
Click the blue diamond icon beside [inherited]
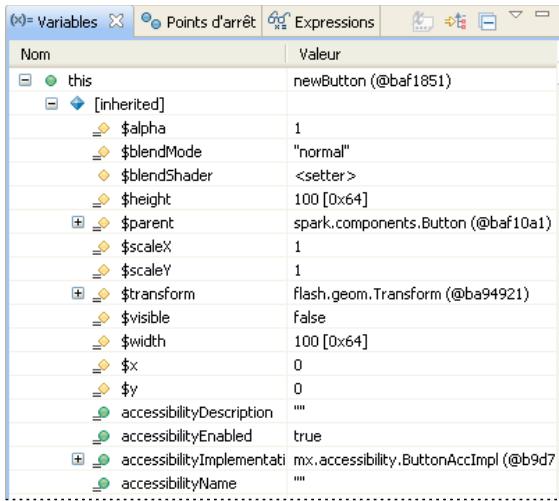(x=77, y=104)
